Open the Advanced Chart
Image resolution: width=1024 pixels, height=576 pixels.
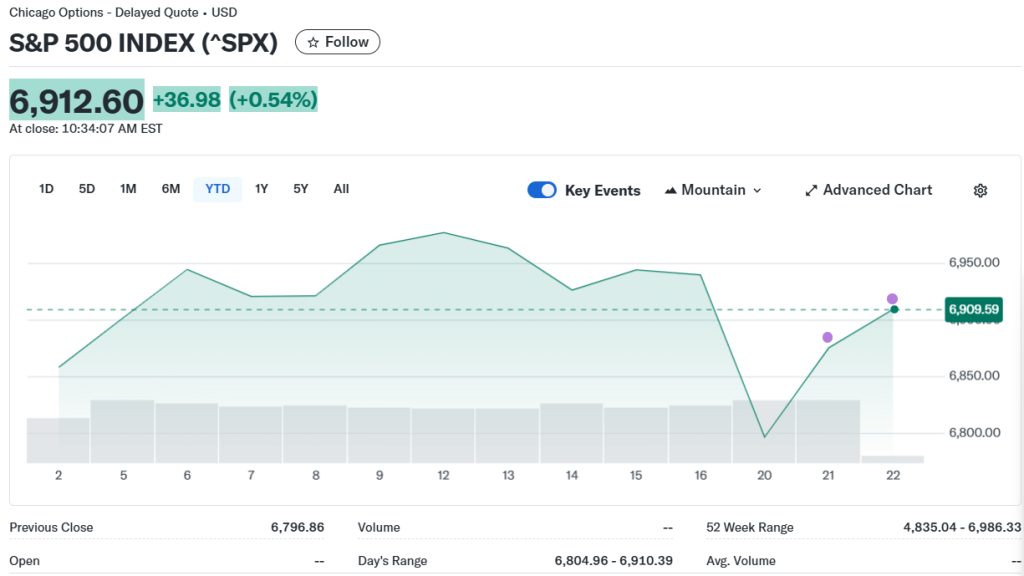point(877,189)
